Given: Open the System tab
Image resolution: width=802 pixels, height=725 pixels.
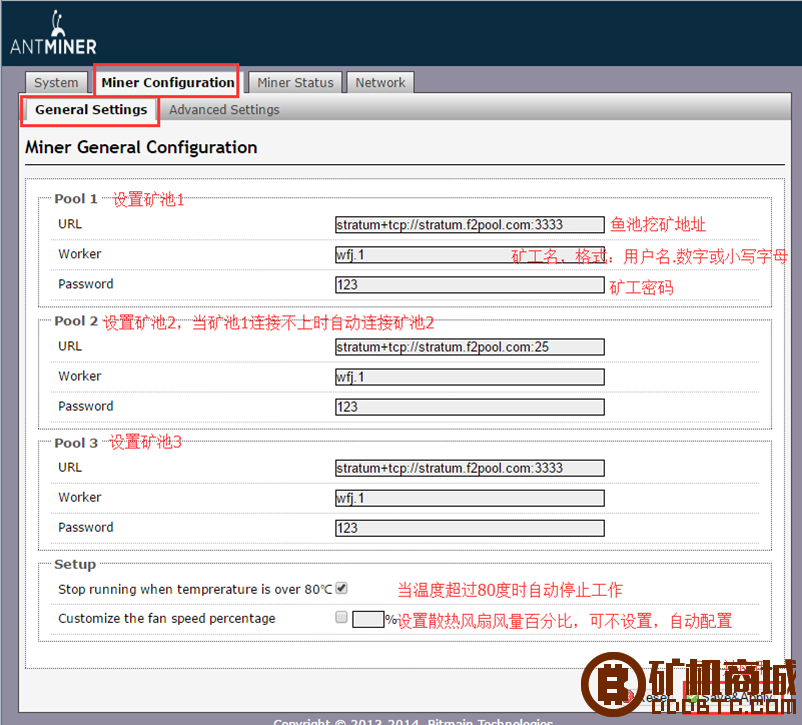Looking at the screenshot, I should 56,82.
